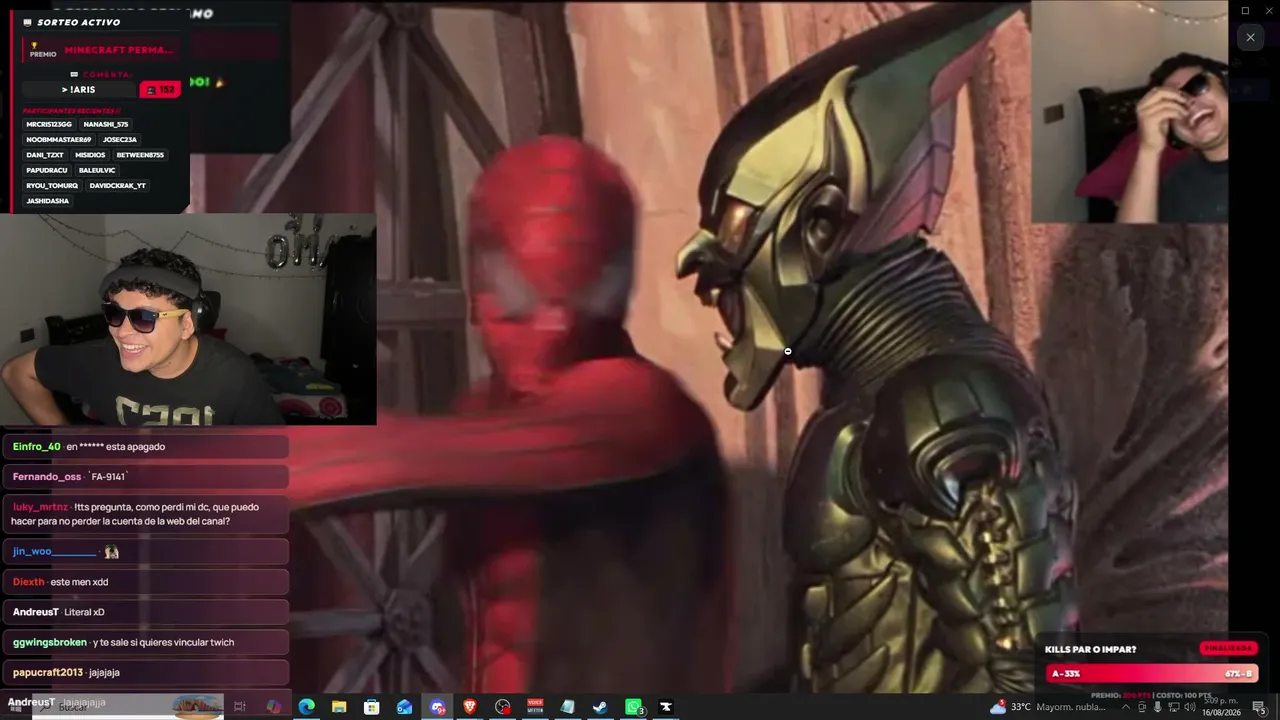Click the icon next to Sorteo Activo
This screenshot has width=1280, height=720.
(x=28, y=22)
